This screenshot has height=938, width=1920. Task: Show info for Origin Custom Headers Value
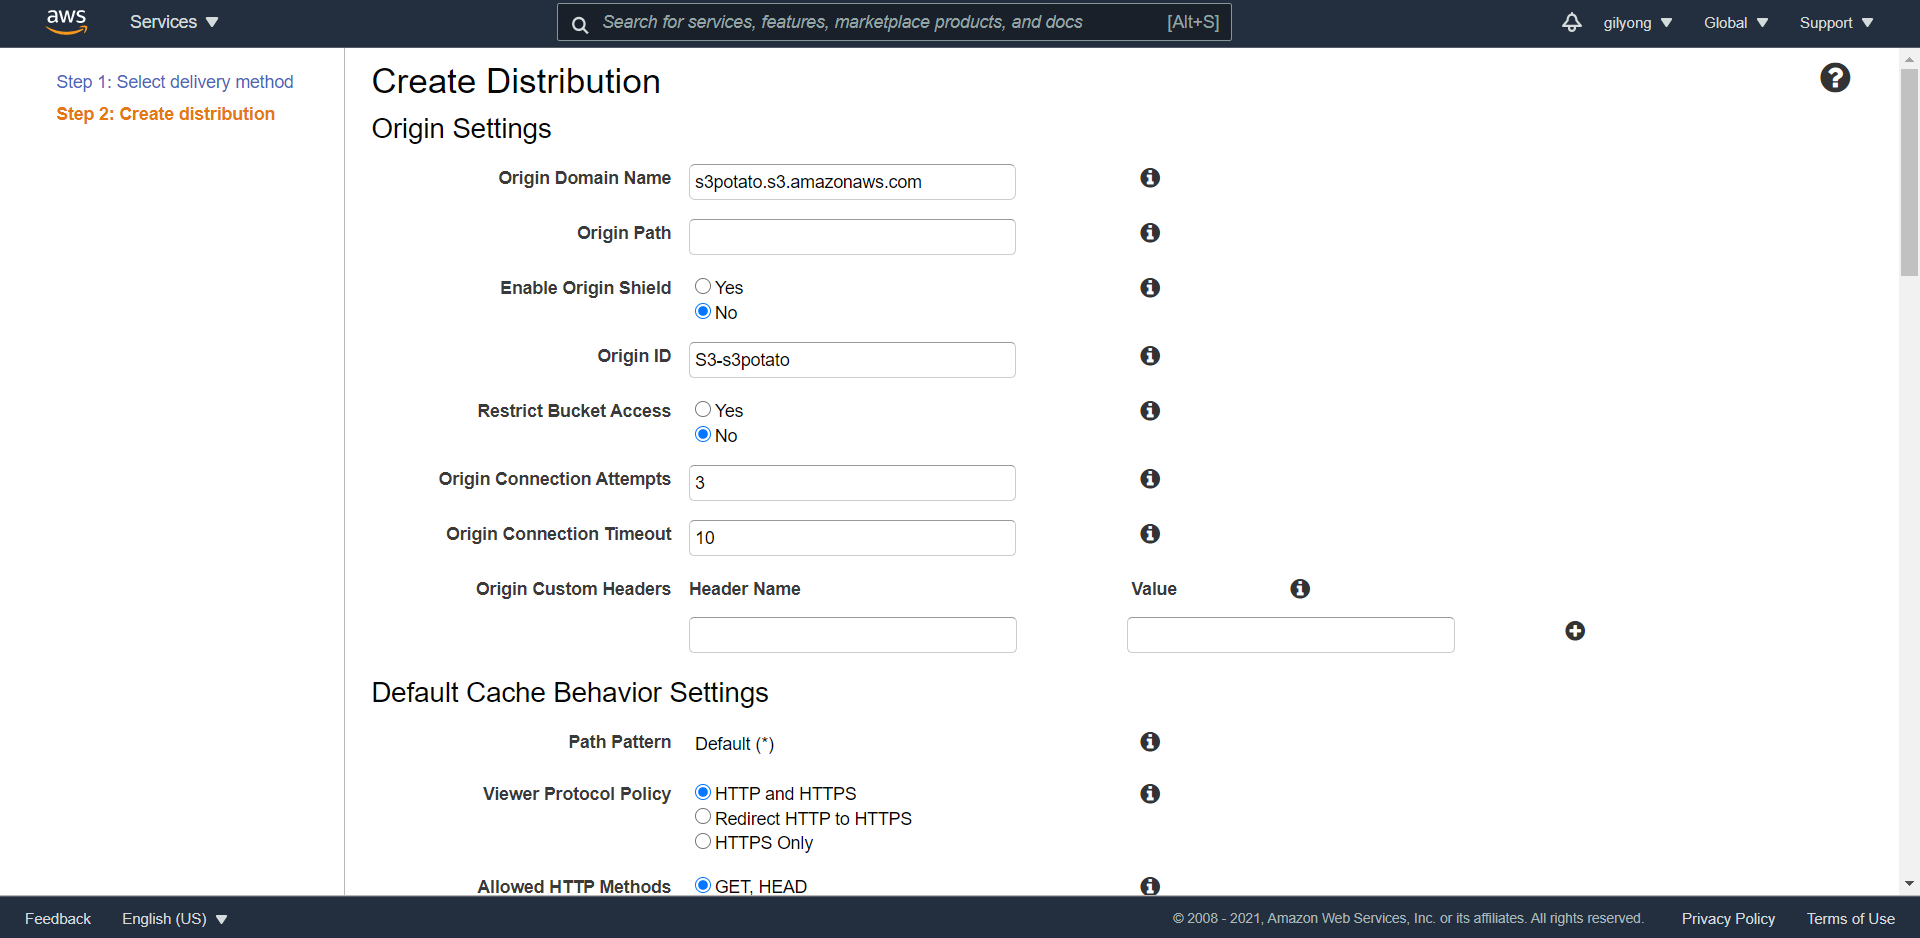click(1300, 589)
